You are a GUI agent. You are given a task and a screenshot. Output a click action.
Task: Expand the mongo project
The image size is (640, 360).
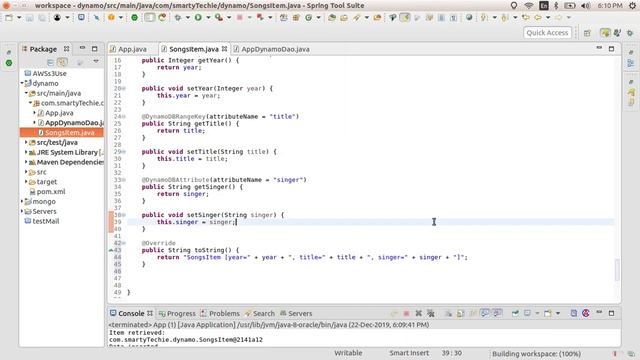pos(22,202)
